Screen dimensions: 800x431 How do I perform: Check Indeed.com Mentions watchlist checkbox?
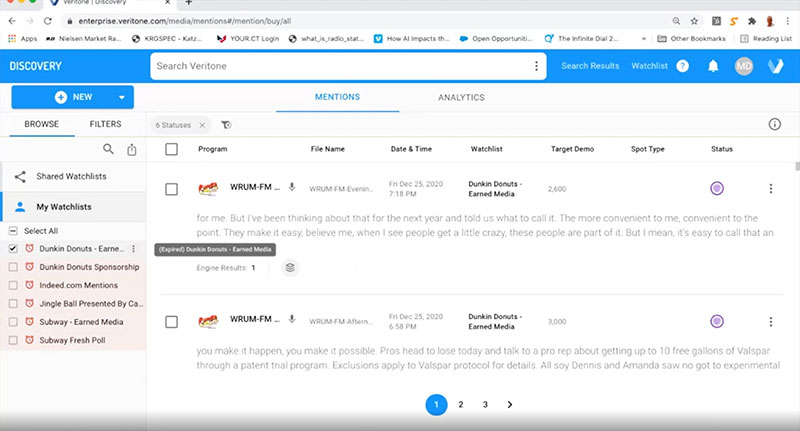point(13,285)
